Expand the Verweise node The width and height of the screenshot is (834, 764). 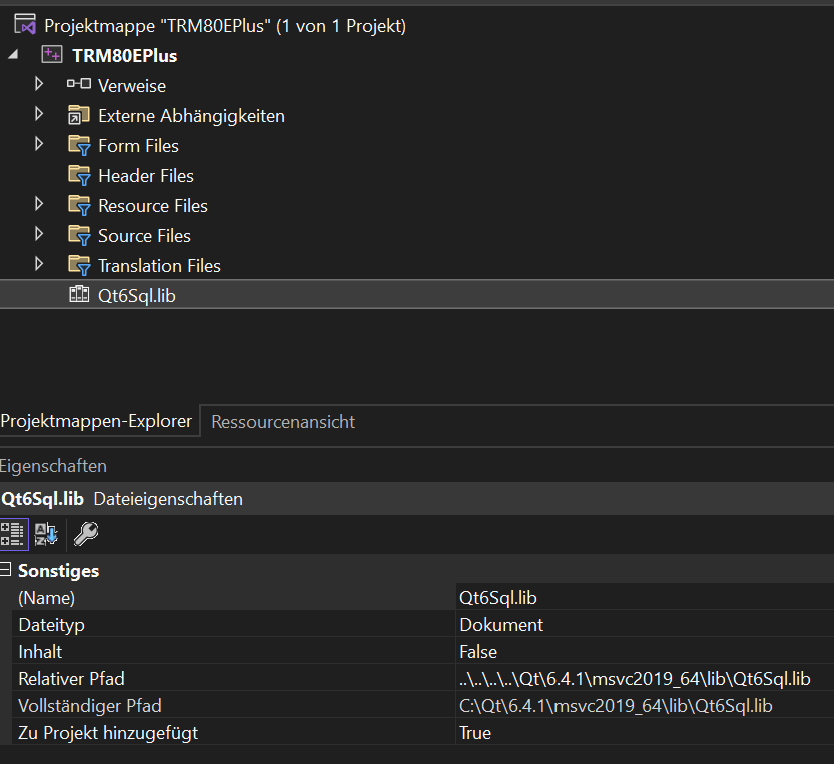pyautogui.click(x=39, y=85)
